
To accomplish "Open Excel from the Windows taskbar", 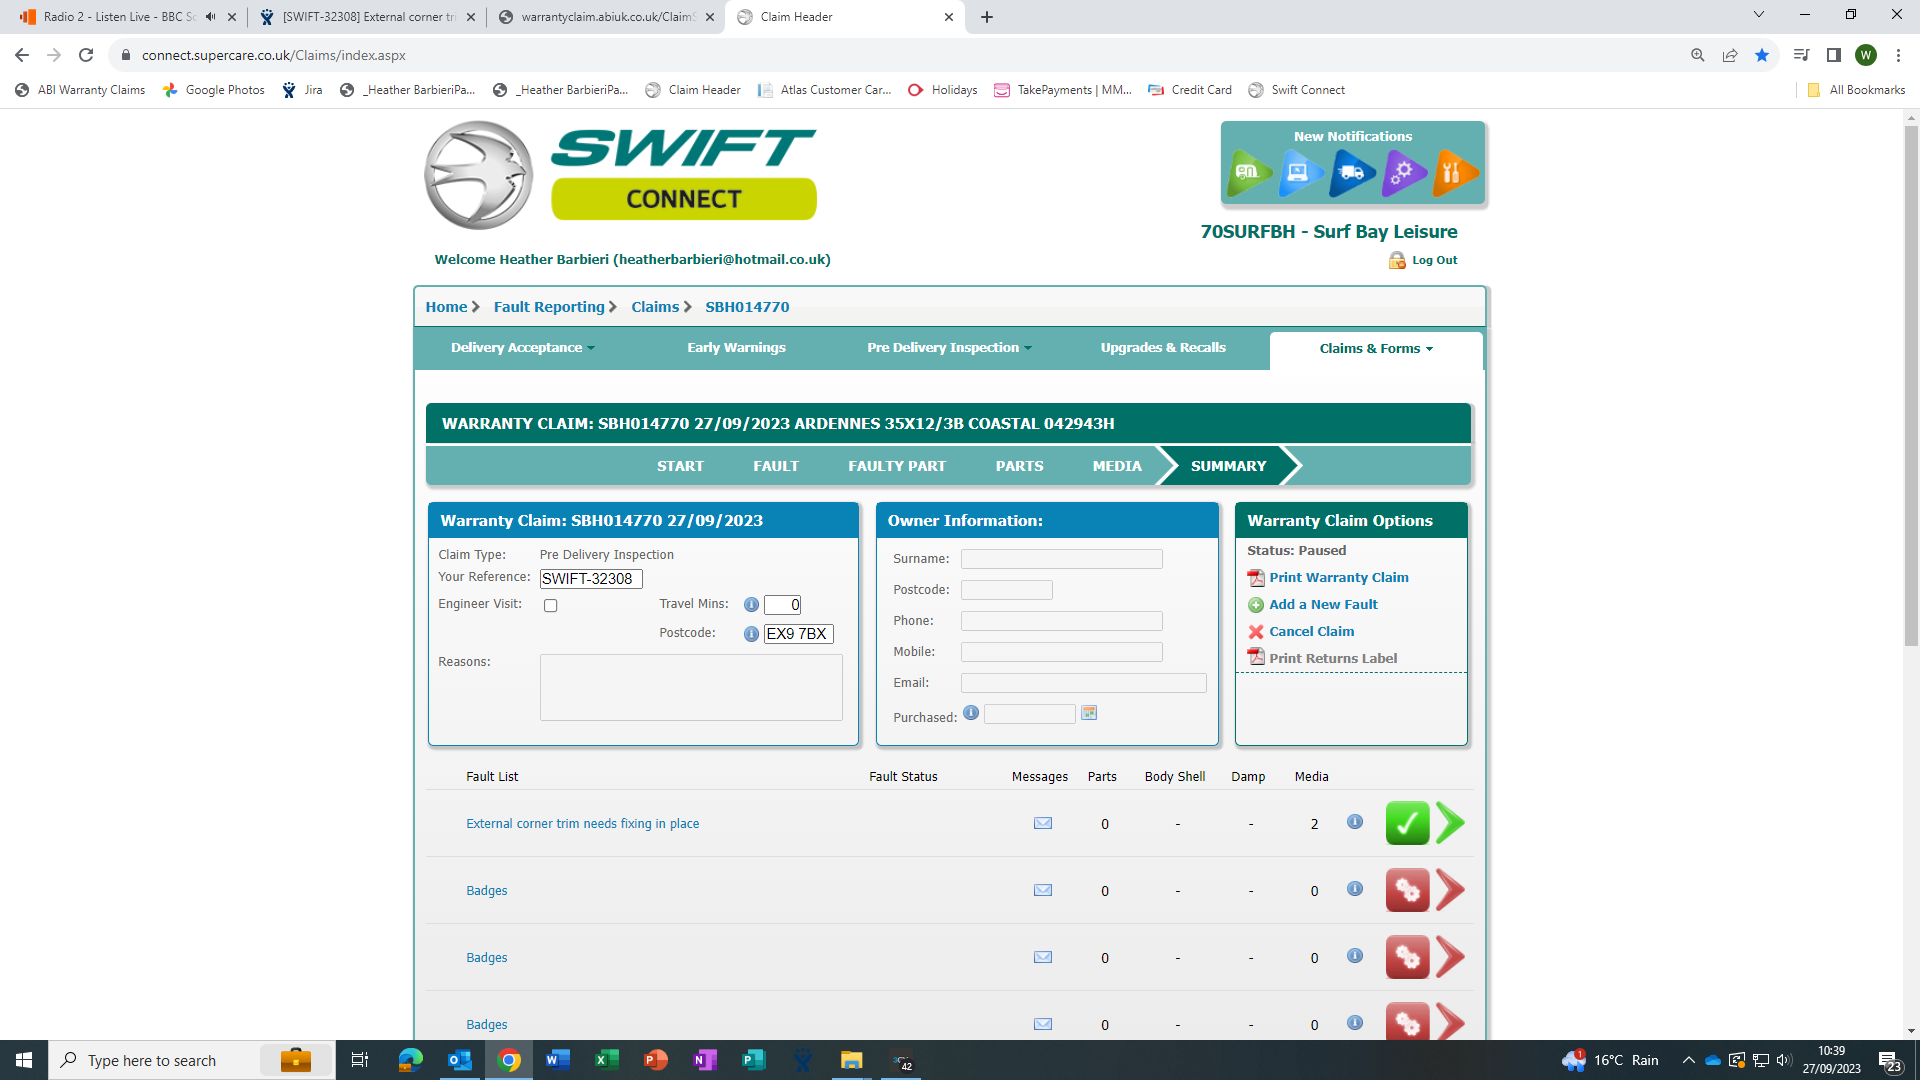I will 606,1060.
